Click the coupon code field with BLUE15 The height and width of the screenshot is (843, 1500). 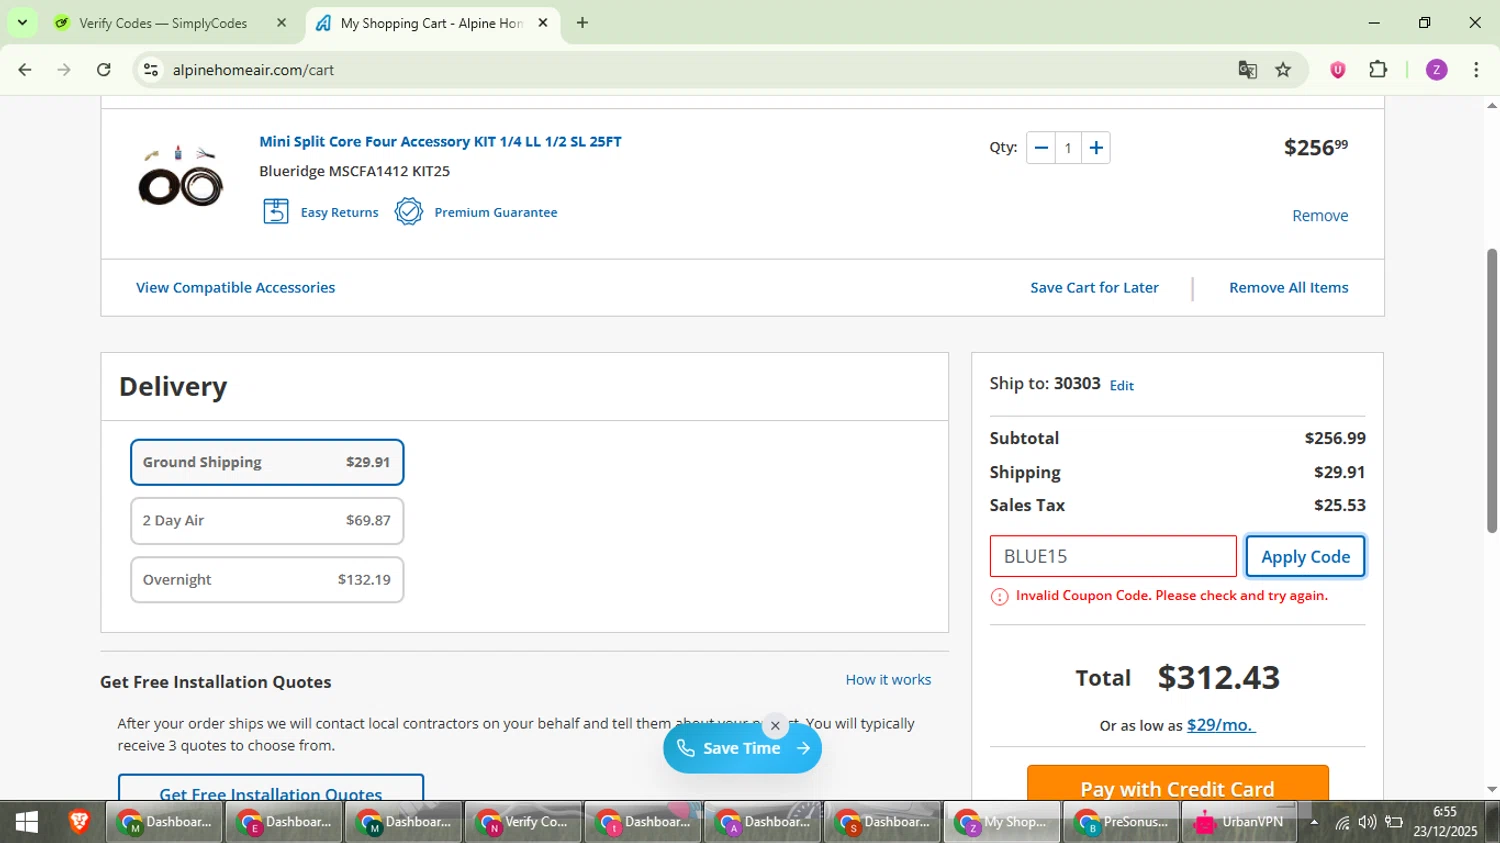[x=1113, y=557]
